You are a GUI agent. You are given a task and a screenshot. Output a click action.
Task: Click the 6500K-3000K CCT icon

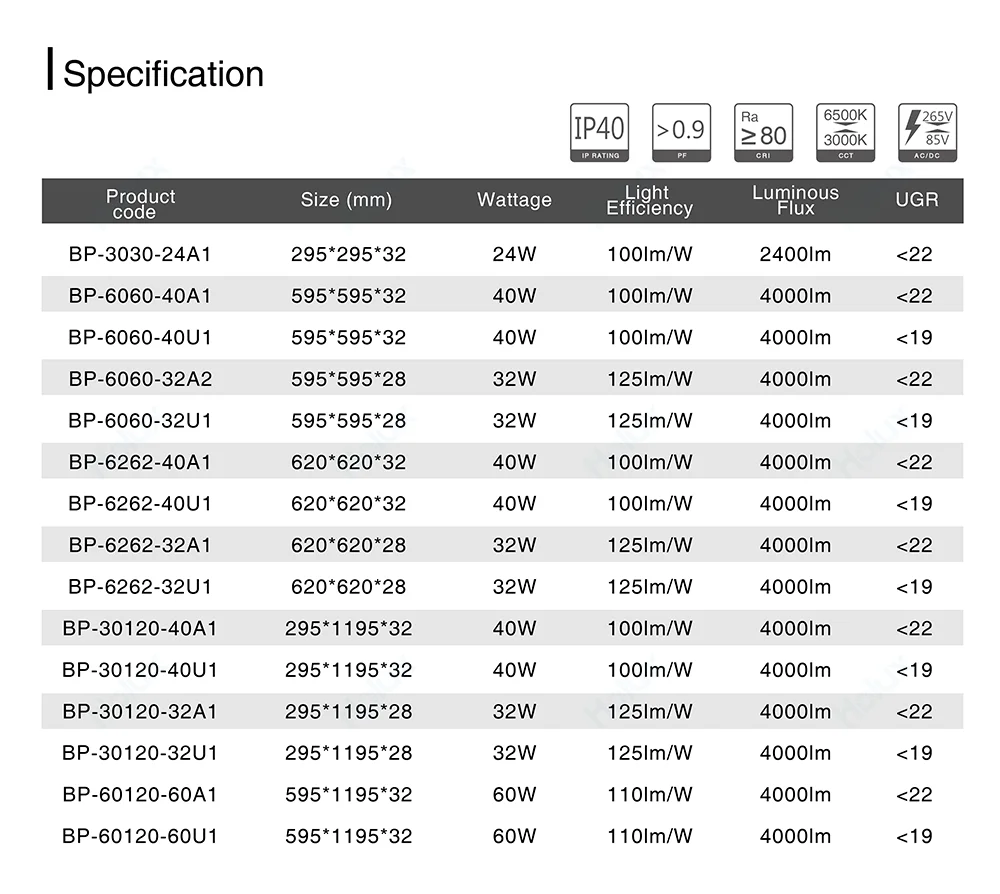coord(845,132)
